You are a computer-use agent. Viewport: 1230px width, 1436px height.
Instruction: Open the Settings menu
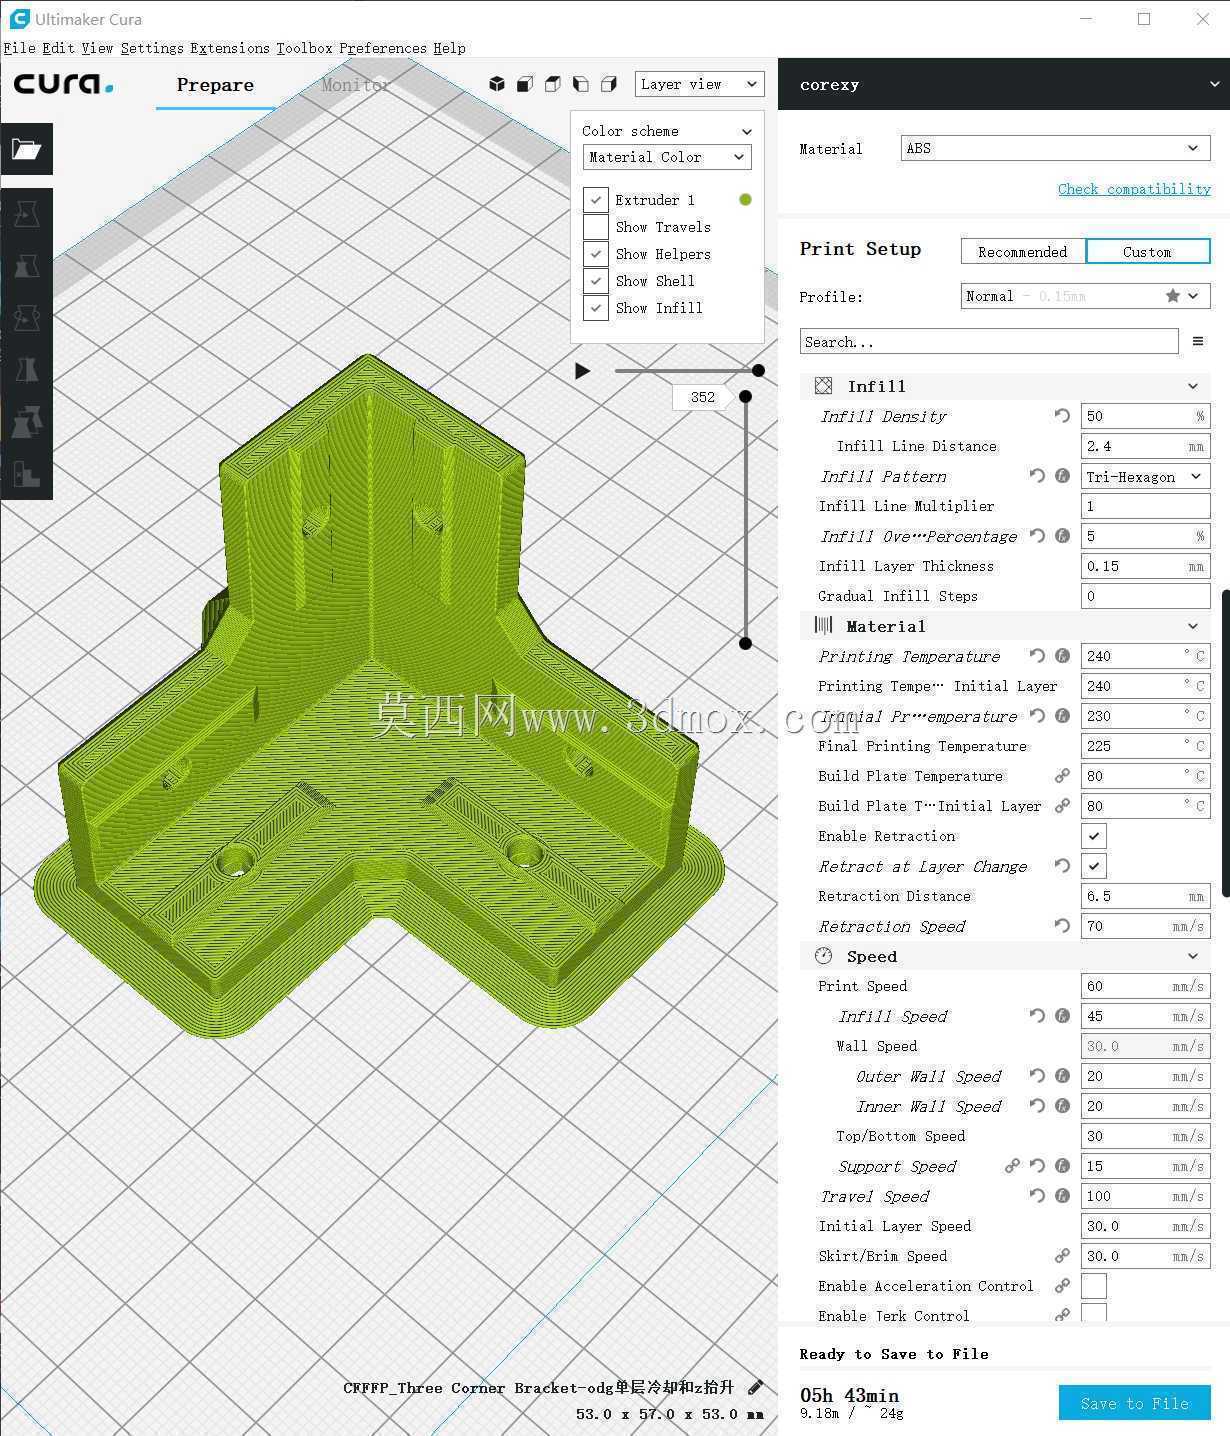click(152, 48)
